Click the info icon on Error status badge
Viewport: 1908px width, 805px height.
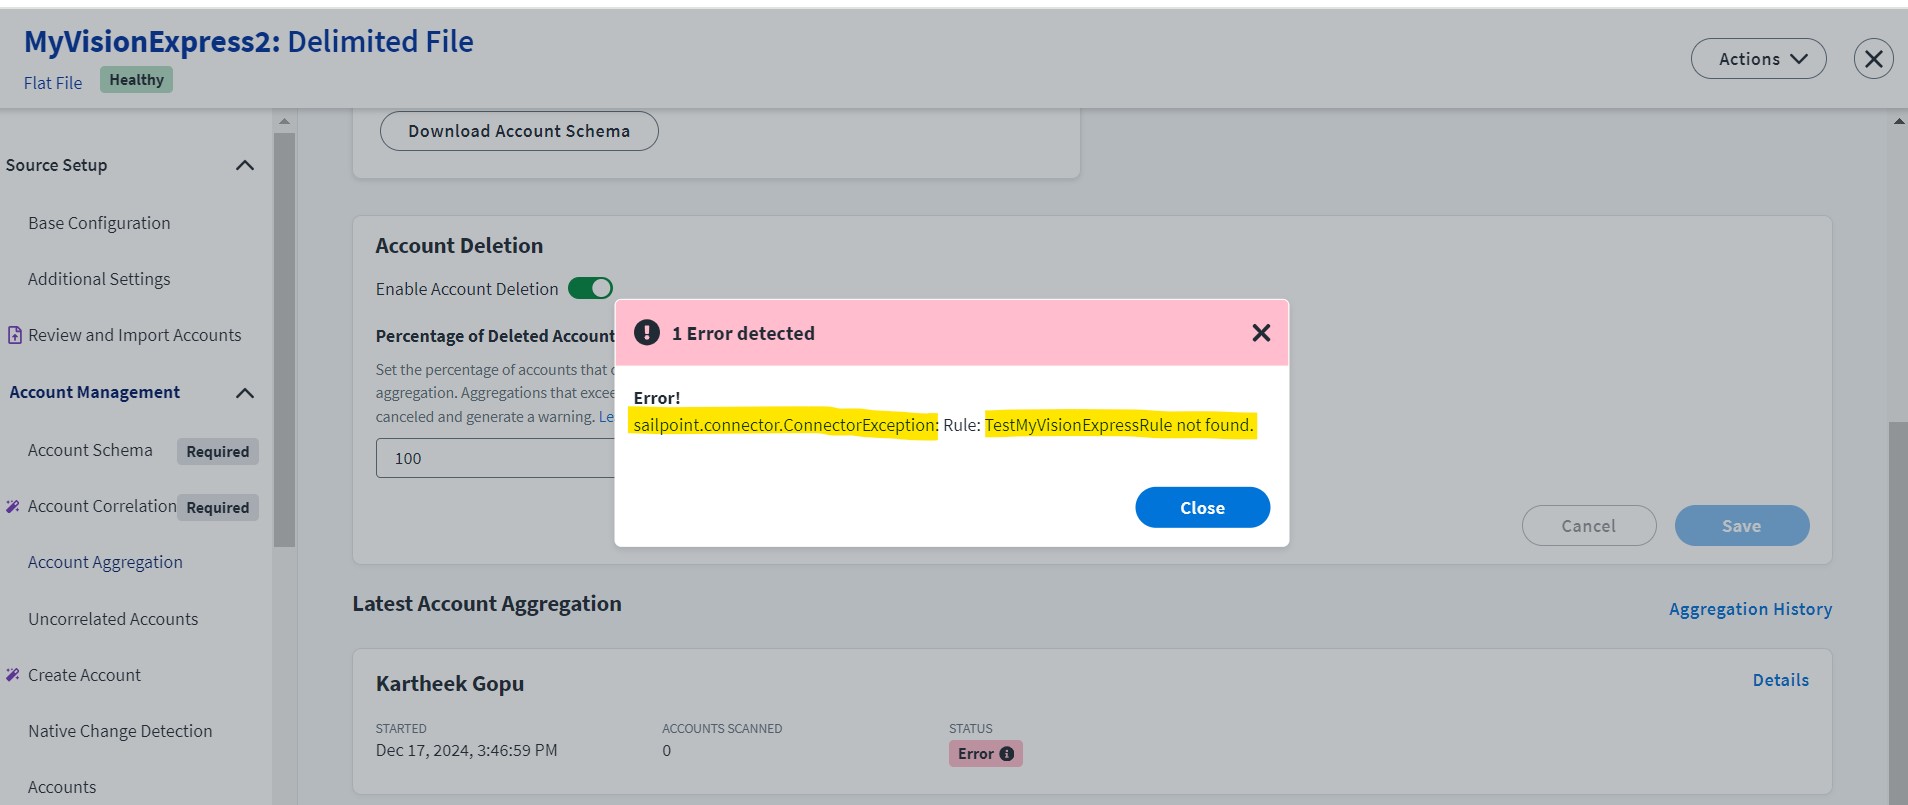pyautogui.click(x=1007, y=754)
